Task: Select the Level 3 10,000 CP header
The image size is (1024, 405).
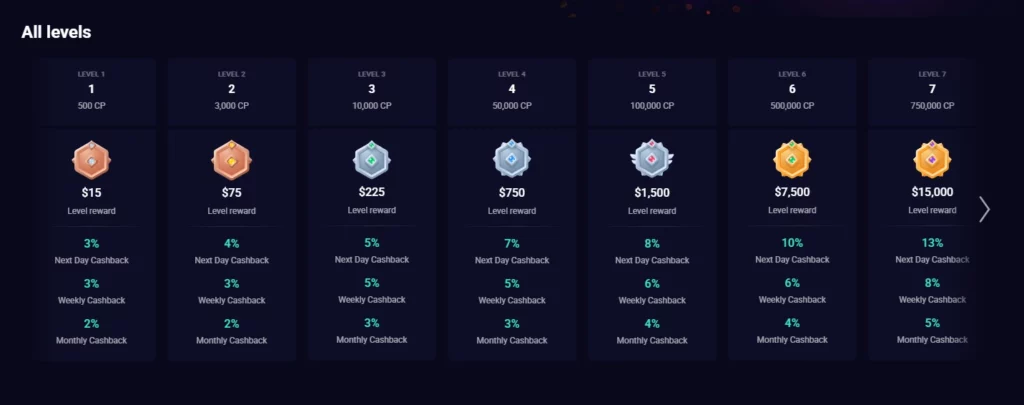Action: pos(372,90)
